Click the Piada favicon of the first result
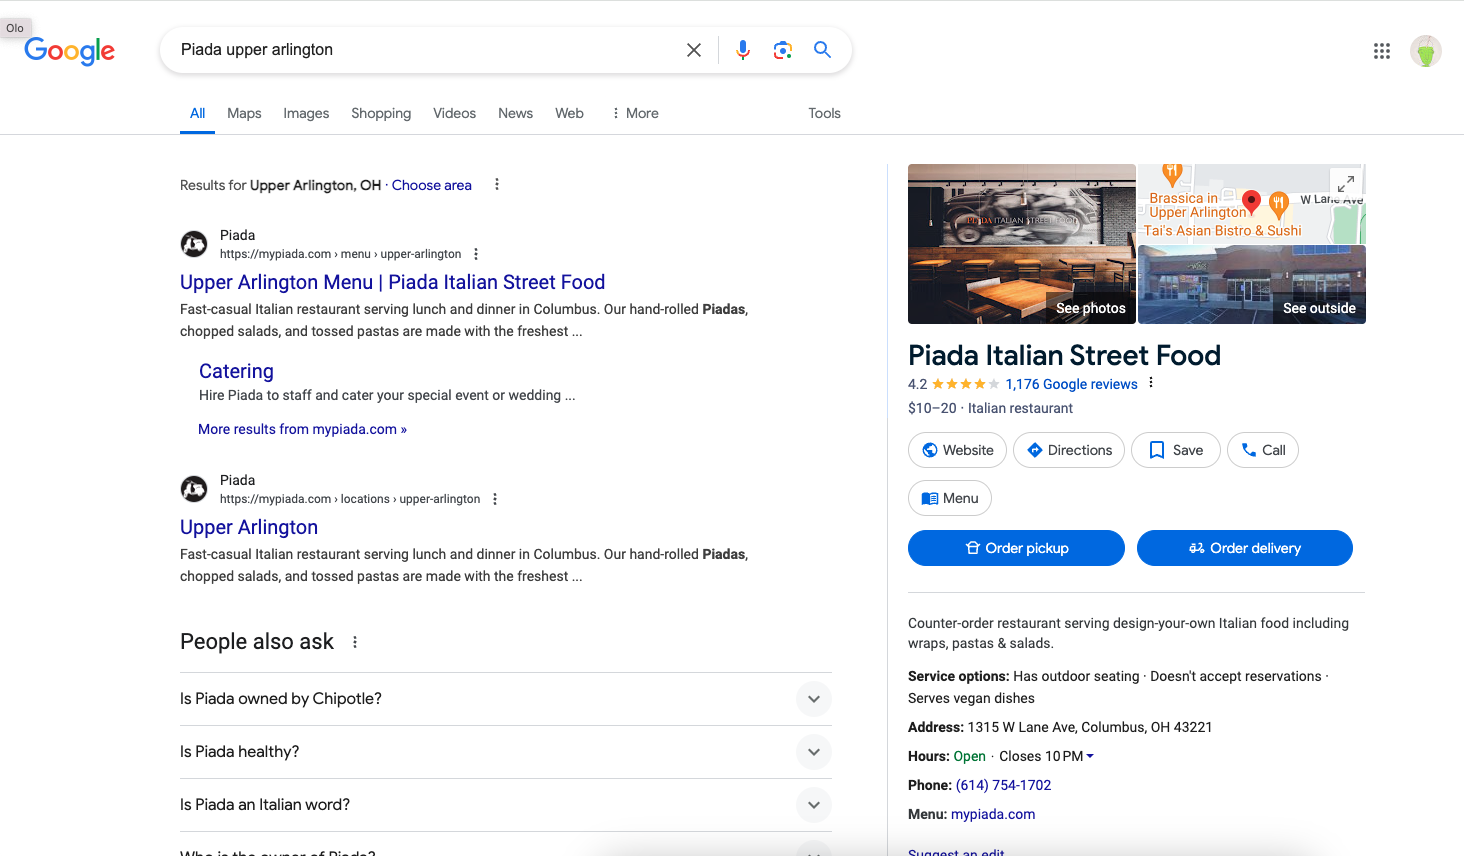This screenshot has height=856, width=1464. (194, 244)
